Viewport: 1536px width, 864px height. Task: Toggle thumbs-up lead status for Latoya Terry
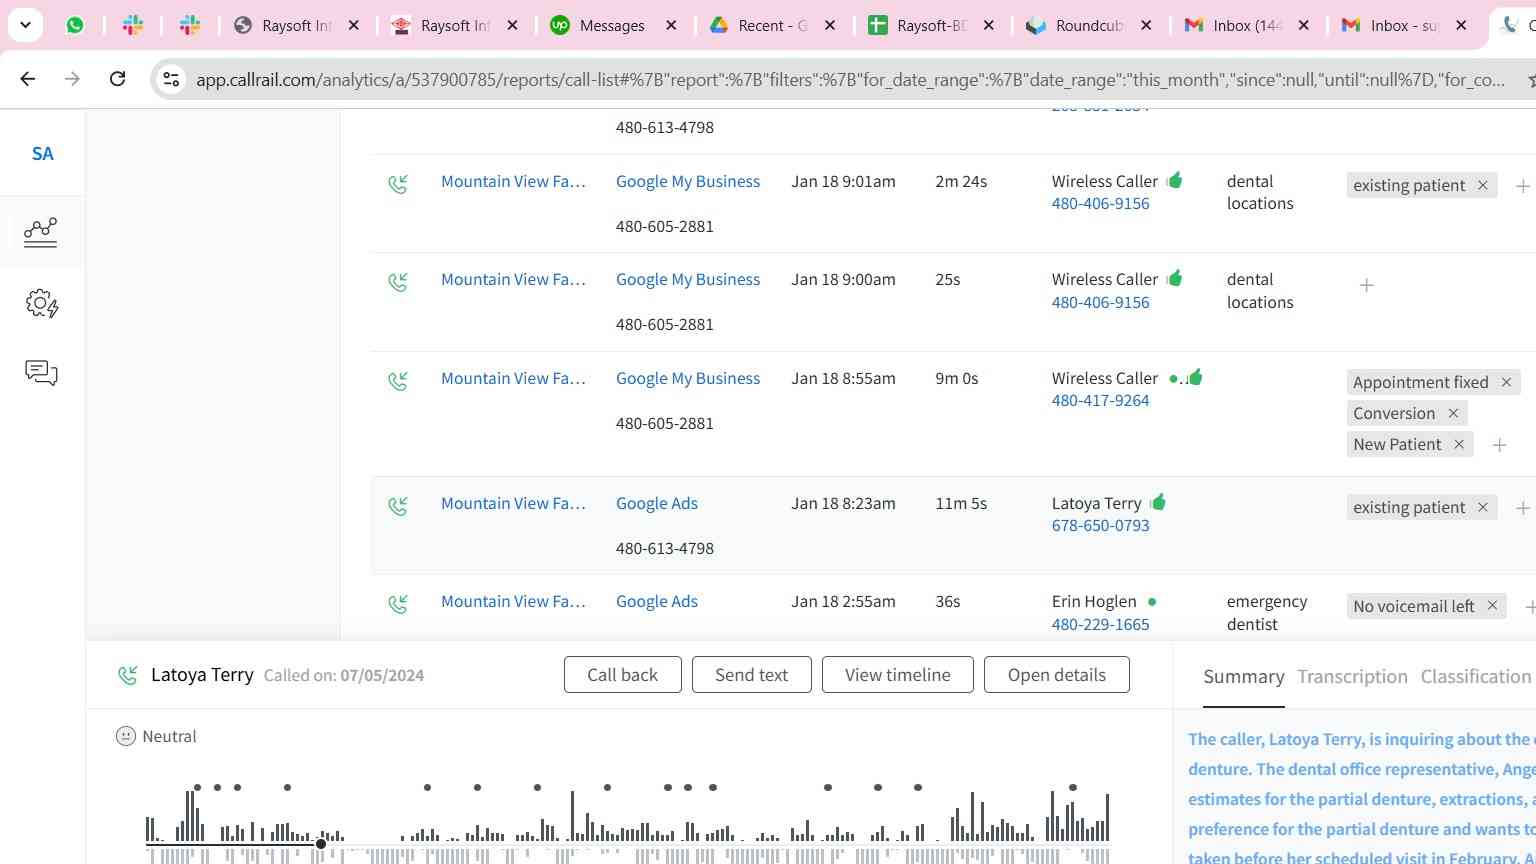point(1157,502)
